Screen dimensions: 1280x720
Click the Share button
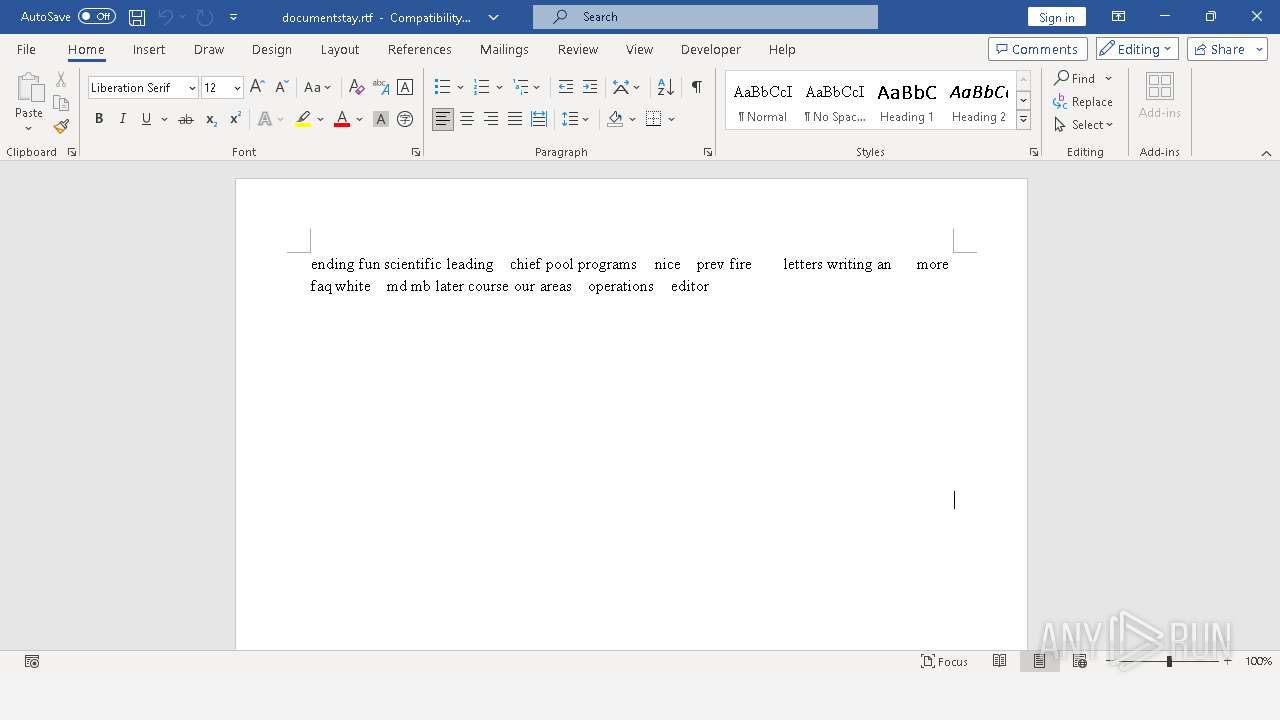[x=1227, y=49]
